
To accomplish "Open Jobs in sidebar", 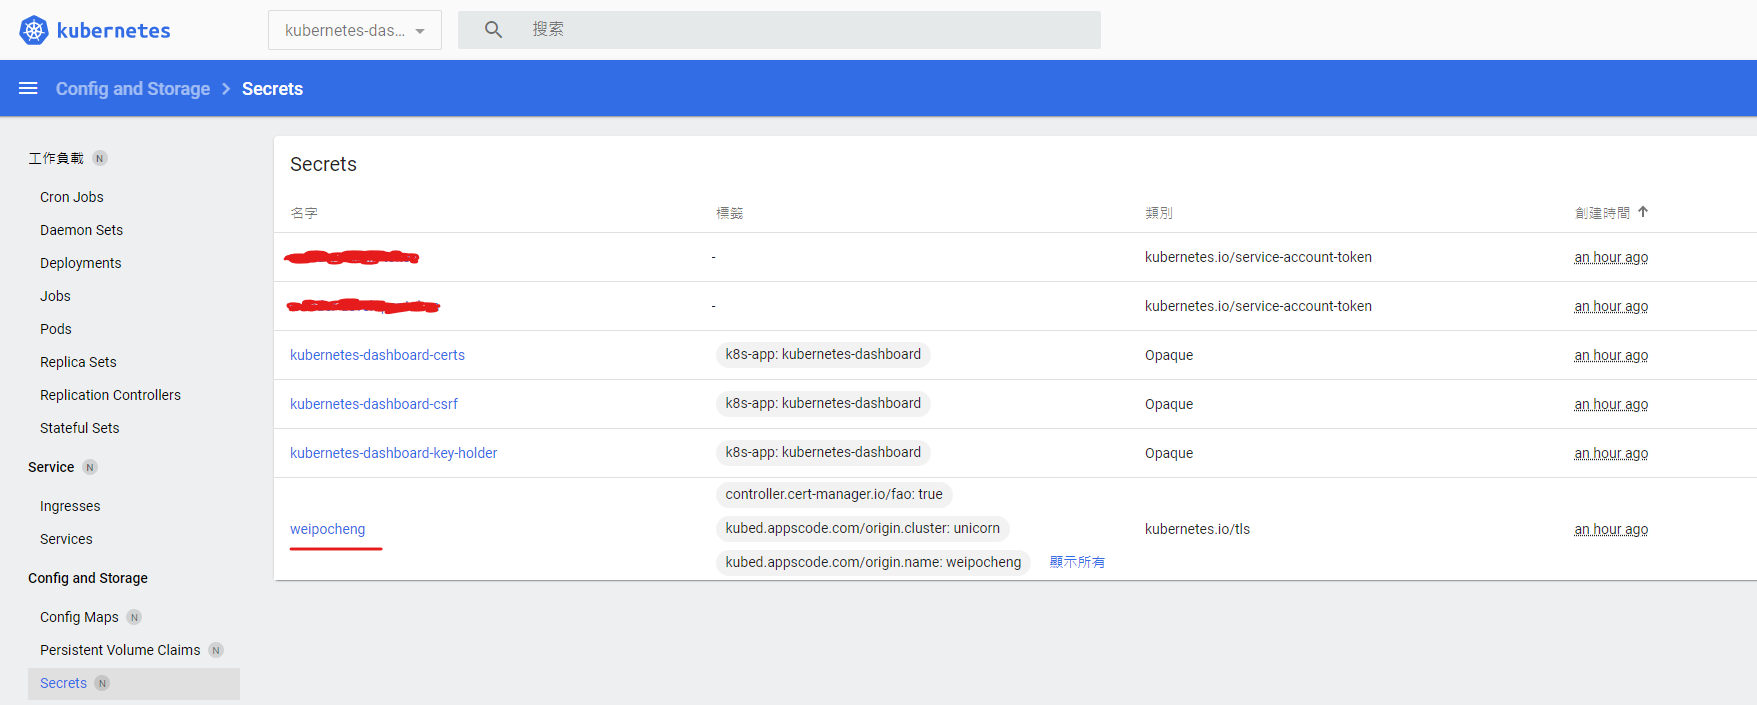I will pos(55,296).
